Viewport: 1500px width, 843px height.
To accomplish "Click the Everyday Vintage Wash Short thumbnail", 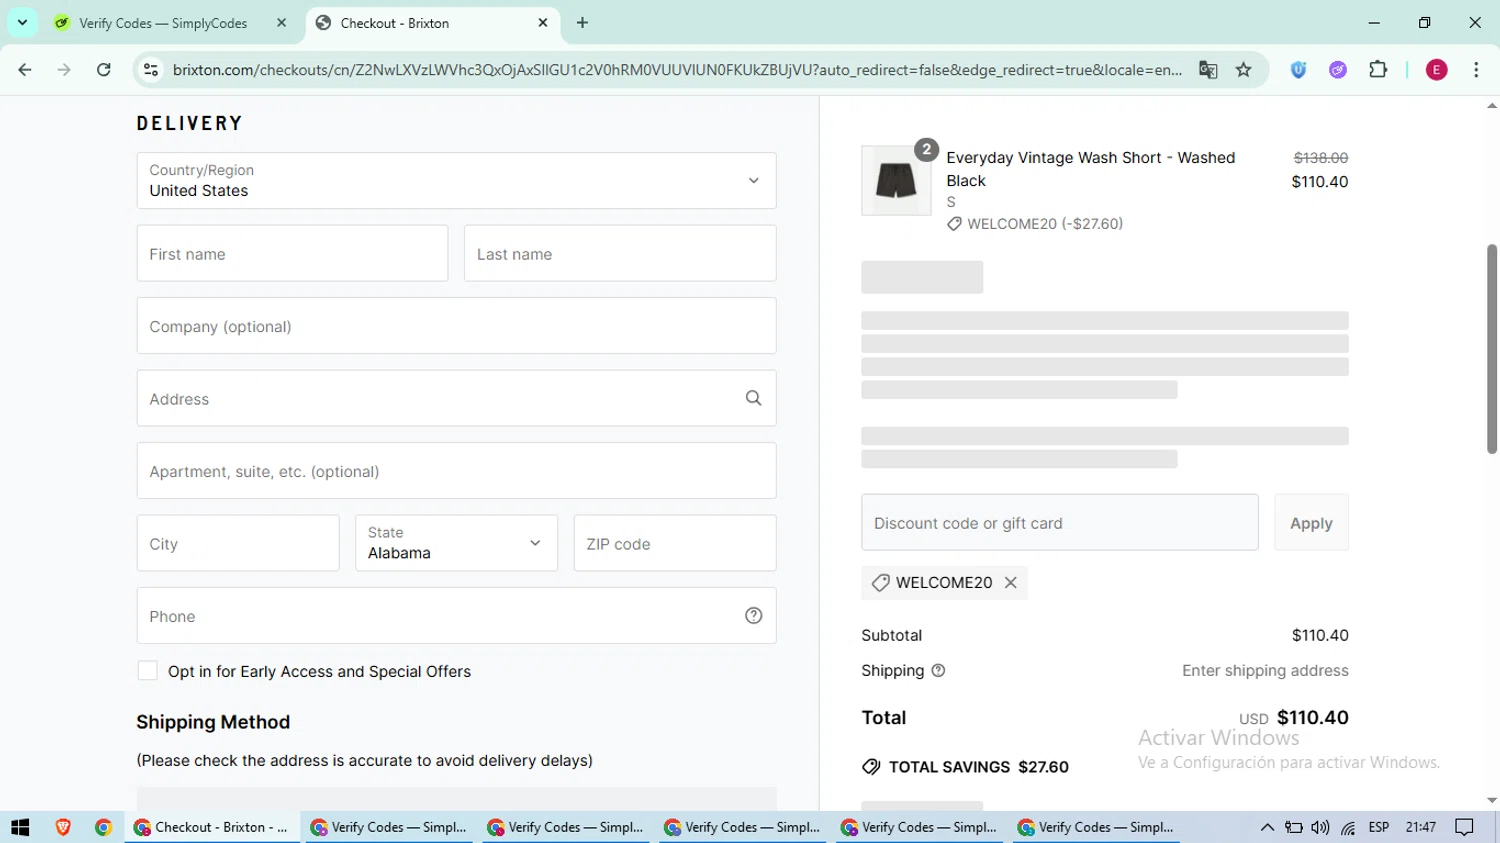I will click(x=896, y=181).
